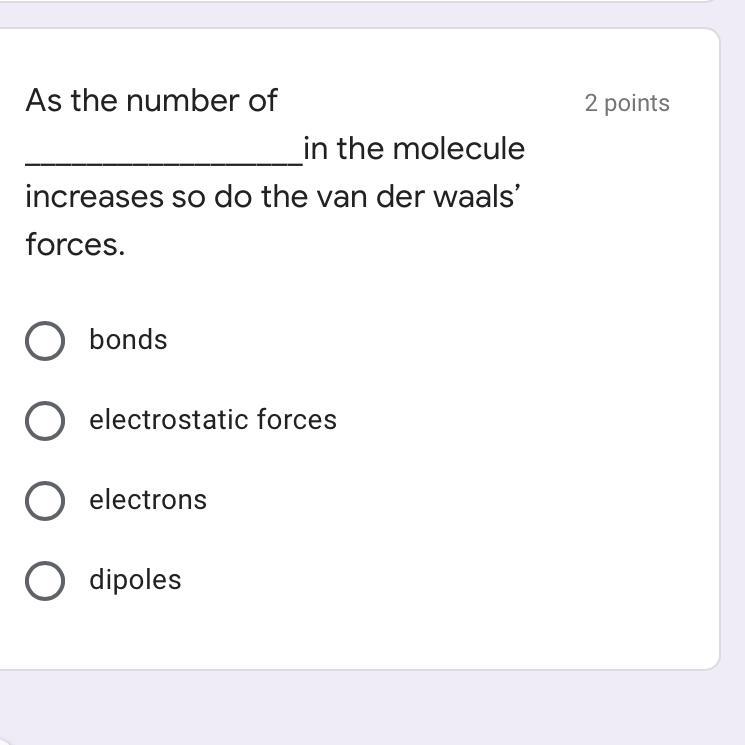Click the 'dipoles' answer label text

tap(135, 580)
